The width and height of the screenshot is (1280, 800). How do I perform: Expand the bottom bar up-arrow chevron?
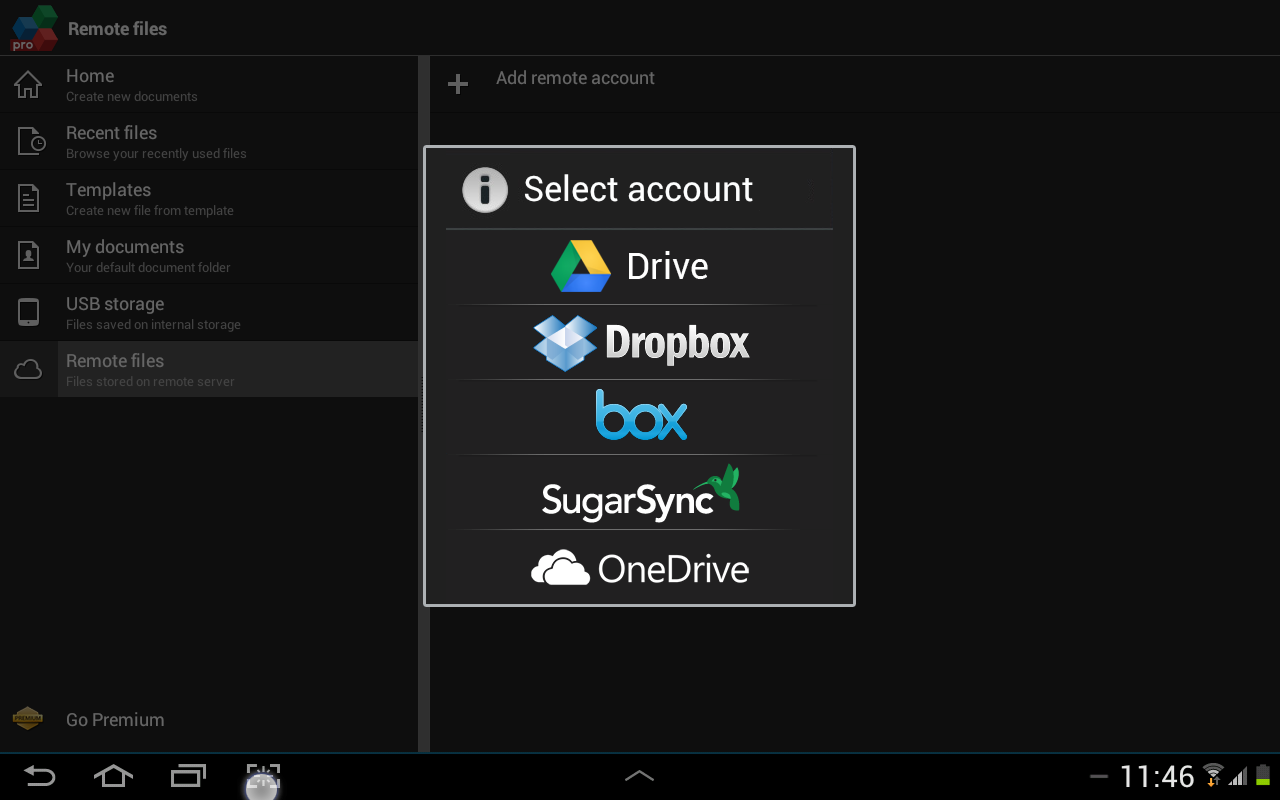tap(639, 776)
